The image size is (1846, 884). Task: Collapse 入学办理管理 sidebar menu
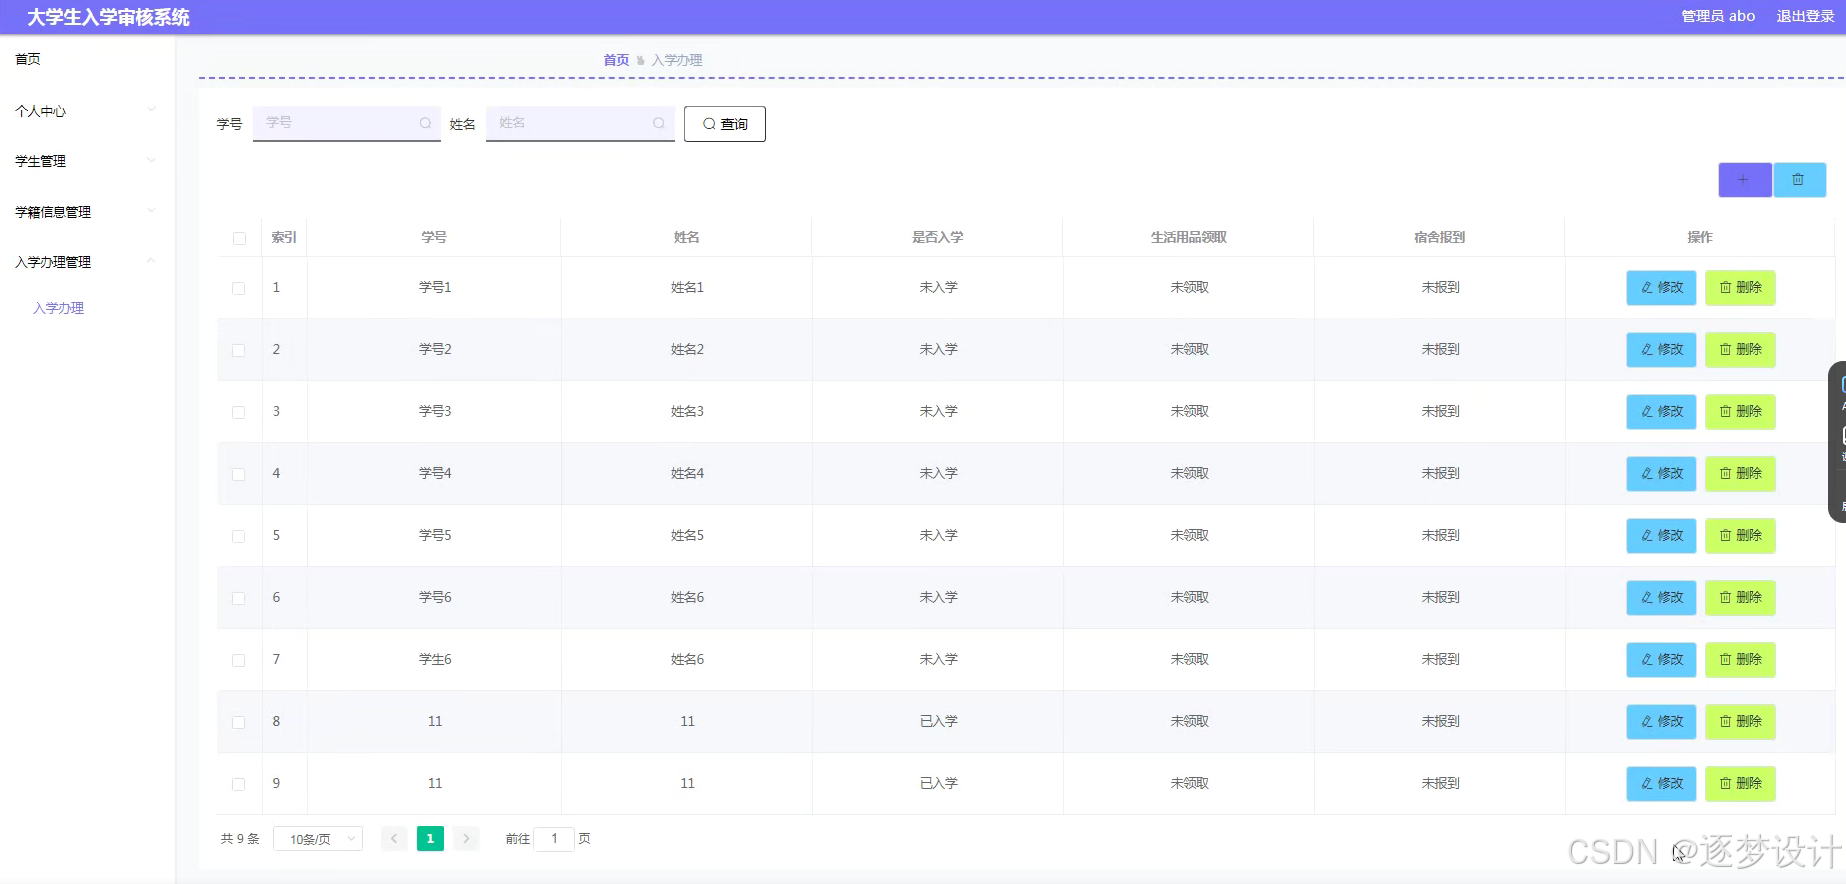(87, 262)
